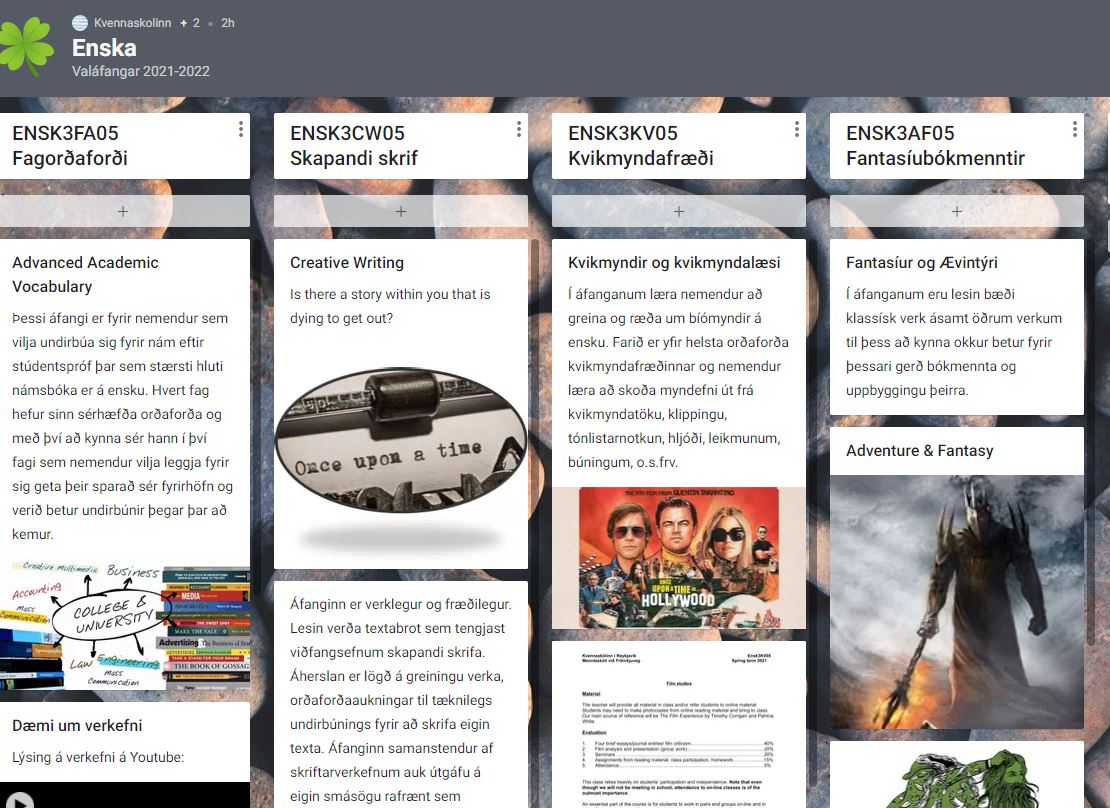The image size is (1110, 808).
Task: Click the 'Þessi áfangi er fyrir nemendur' description
Action: 122,426
